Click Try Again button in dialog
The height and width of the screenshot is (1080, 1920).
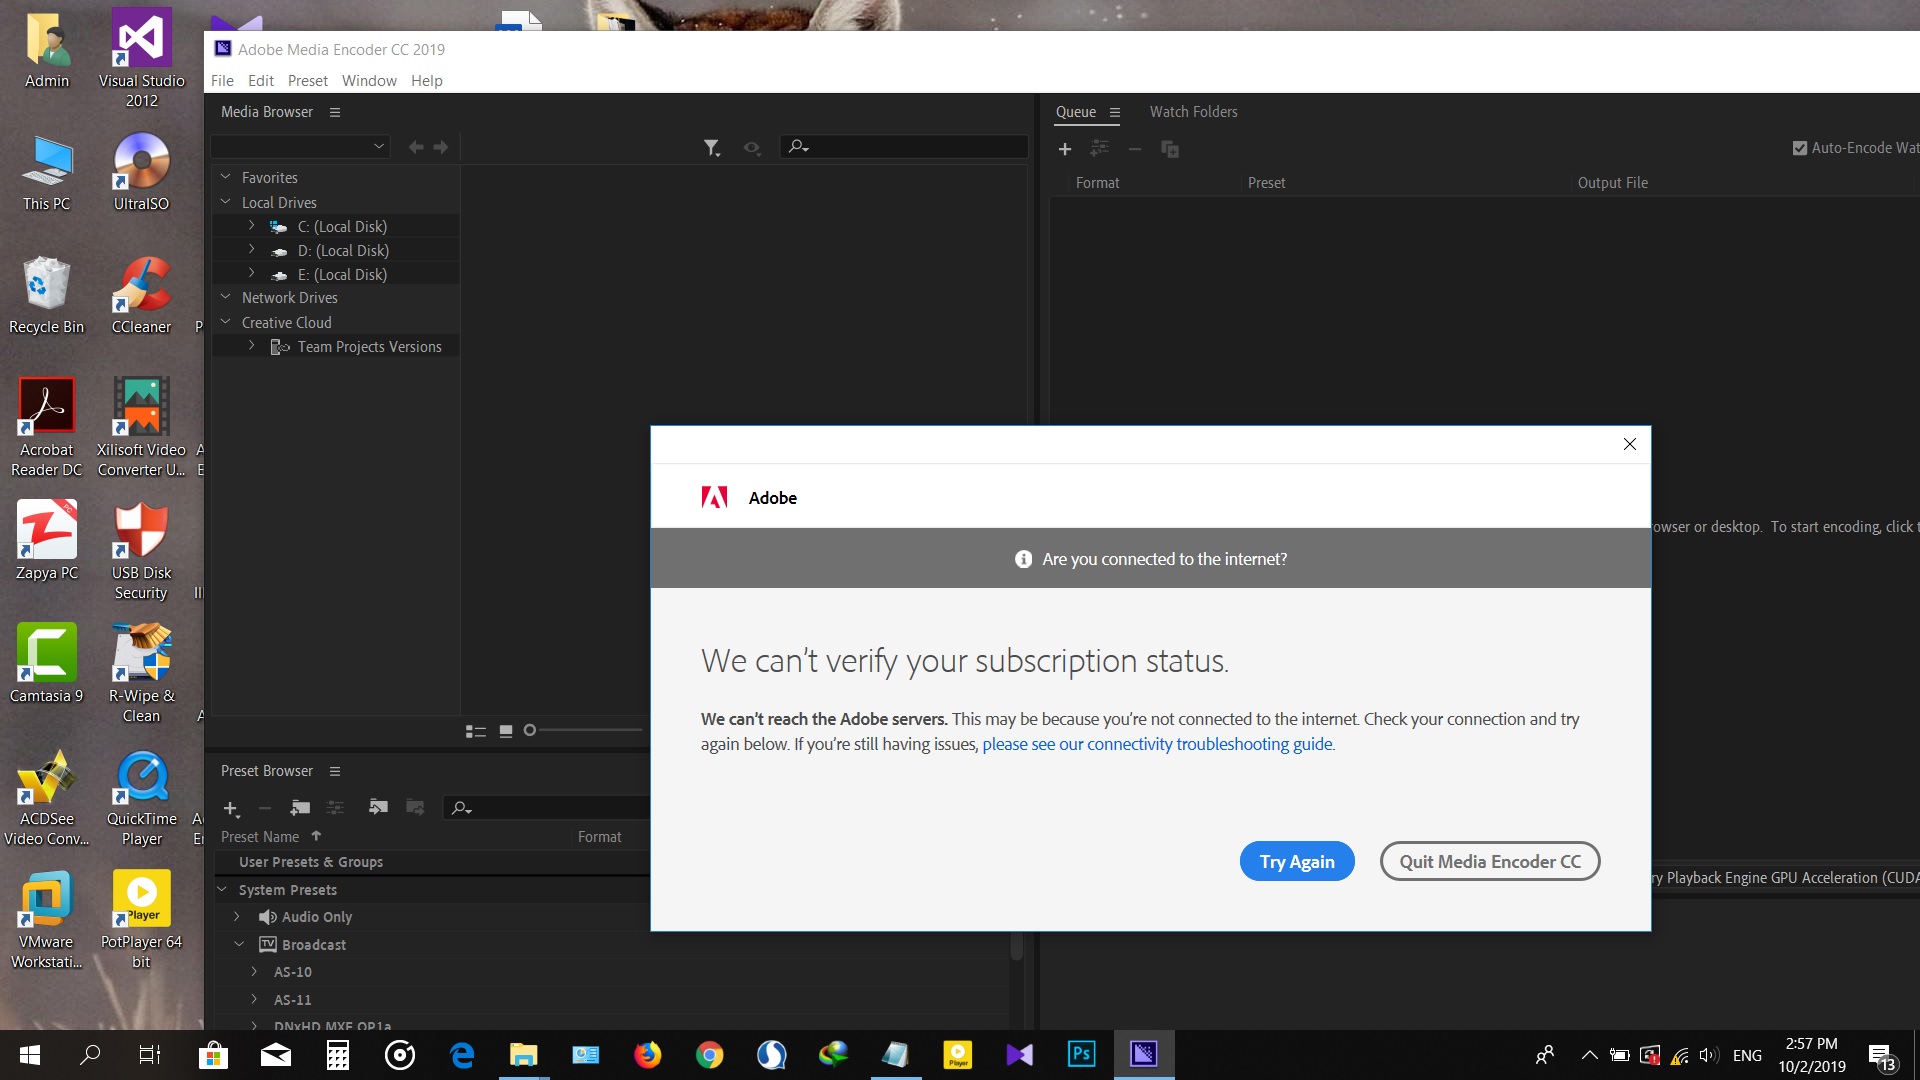1298,861
